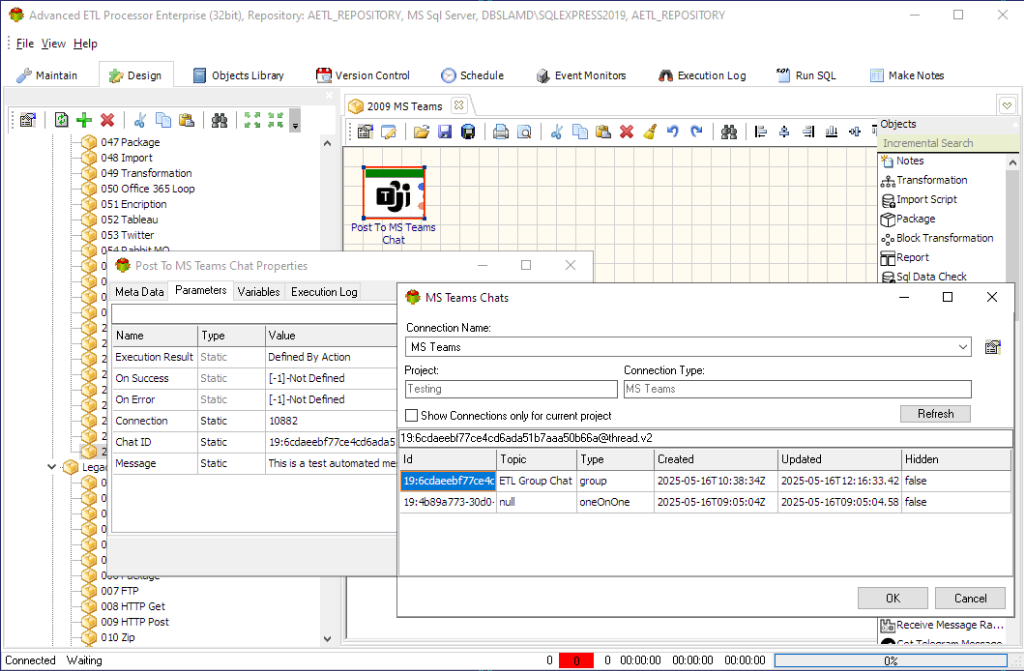The width and height of the screenshot is (1024, 671).
Task: Select the oneOnOne chat row in the chats grid
Action: coord(705,502)
